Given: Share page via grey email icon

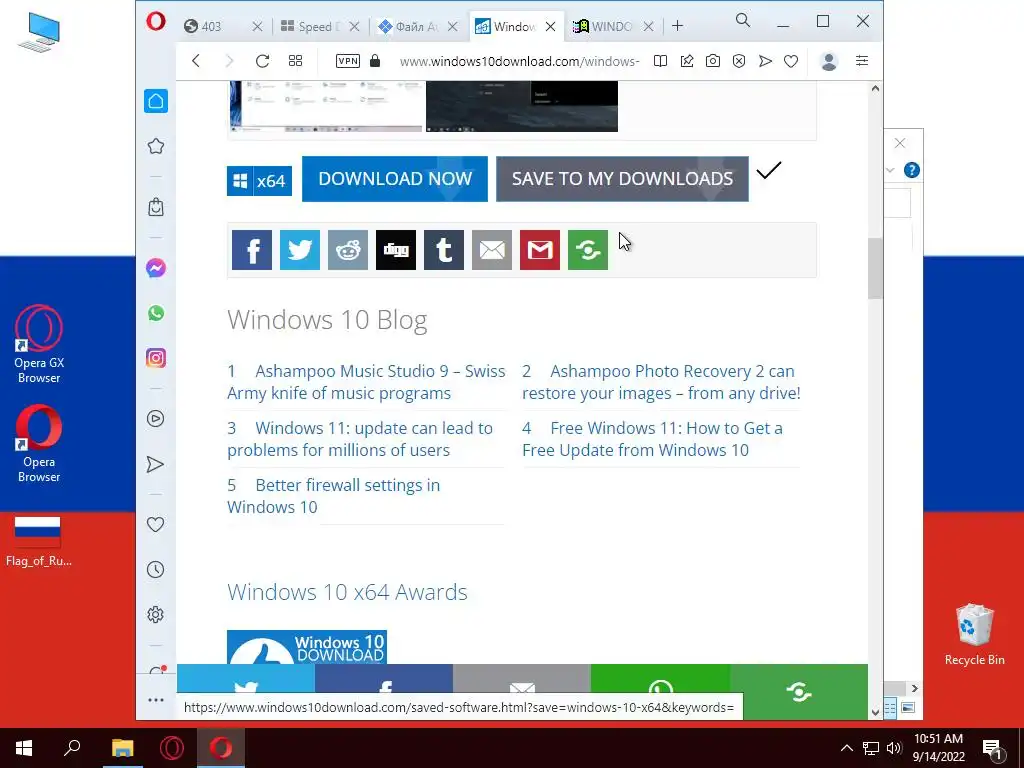Looking at the screenshot, I should (492, 250).
